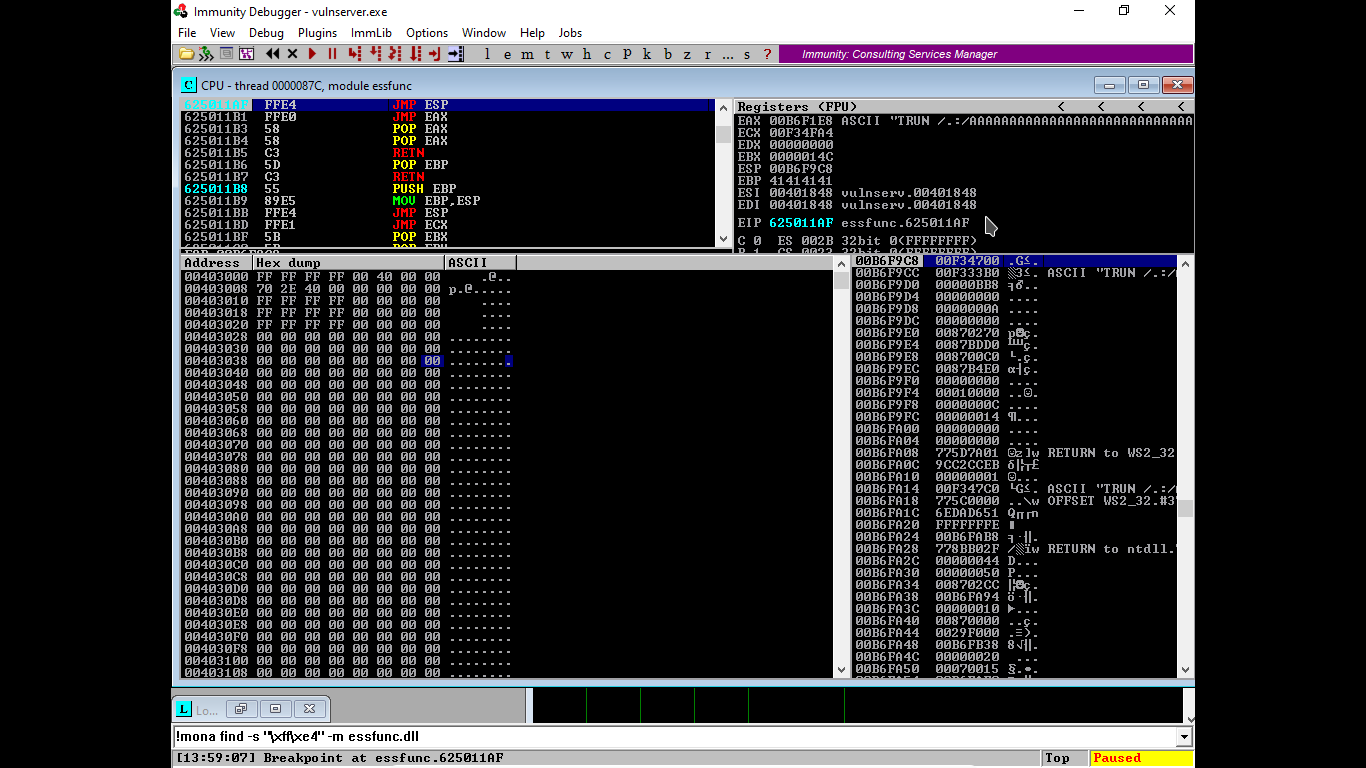Open the Options menu

pyautogui.click(x=427, y=33)
